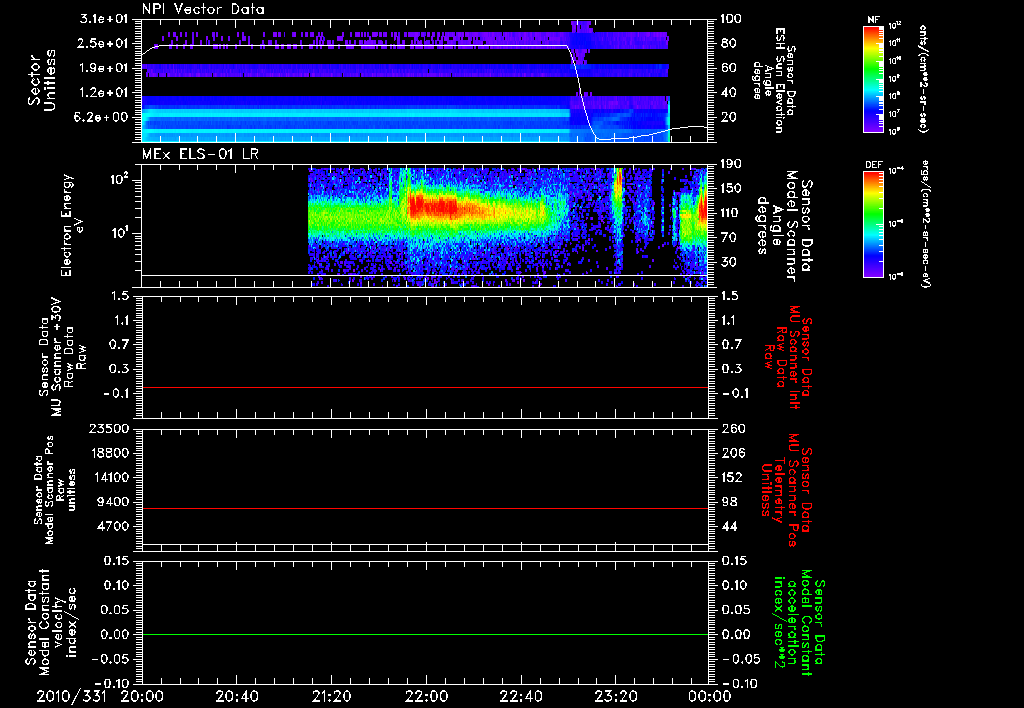The height and width of the screenshot is (708, 1024).
Task: Click the "9400" scanner position tick label
Action: click(x=112, y=502)
